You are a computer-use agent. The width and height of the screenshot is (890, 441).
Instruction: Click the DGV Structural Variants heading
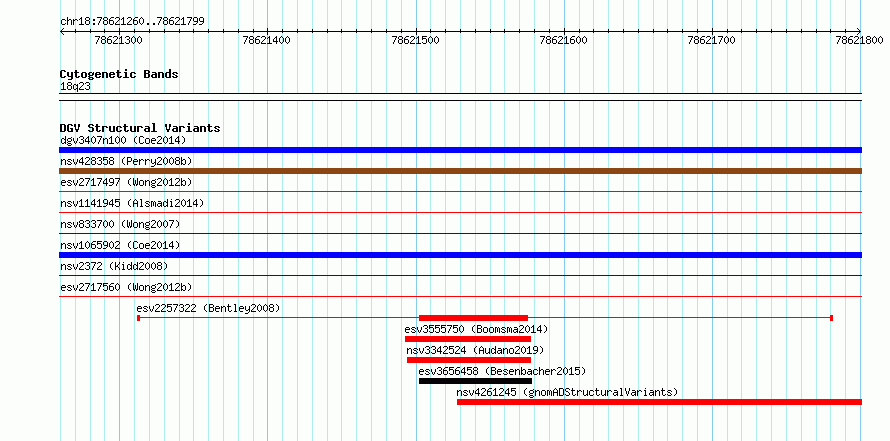(140, 128)
